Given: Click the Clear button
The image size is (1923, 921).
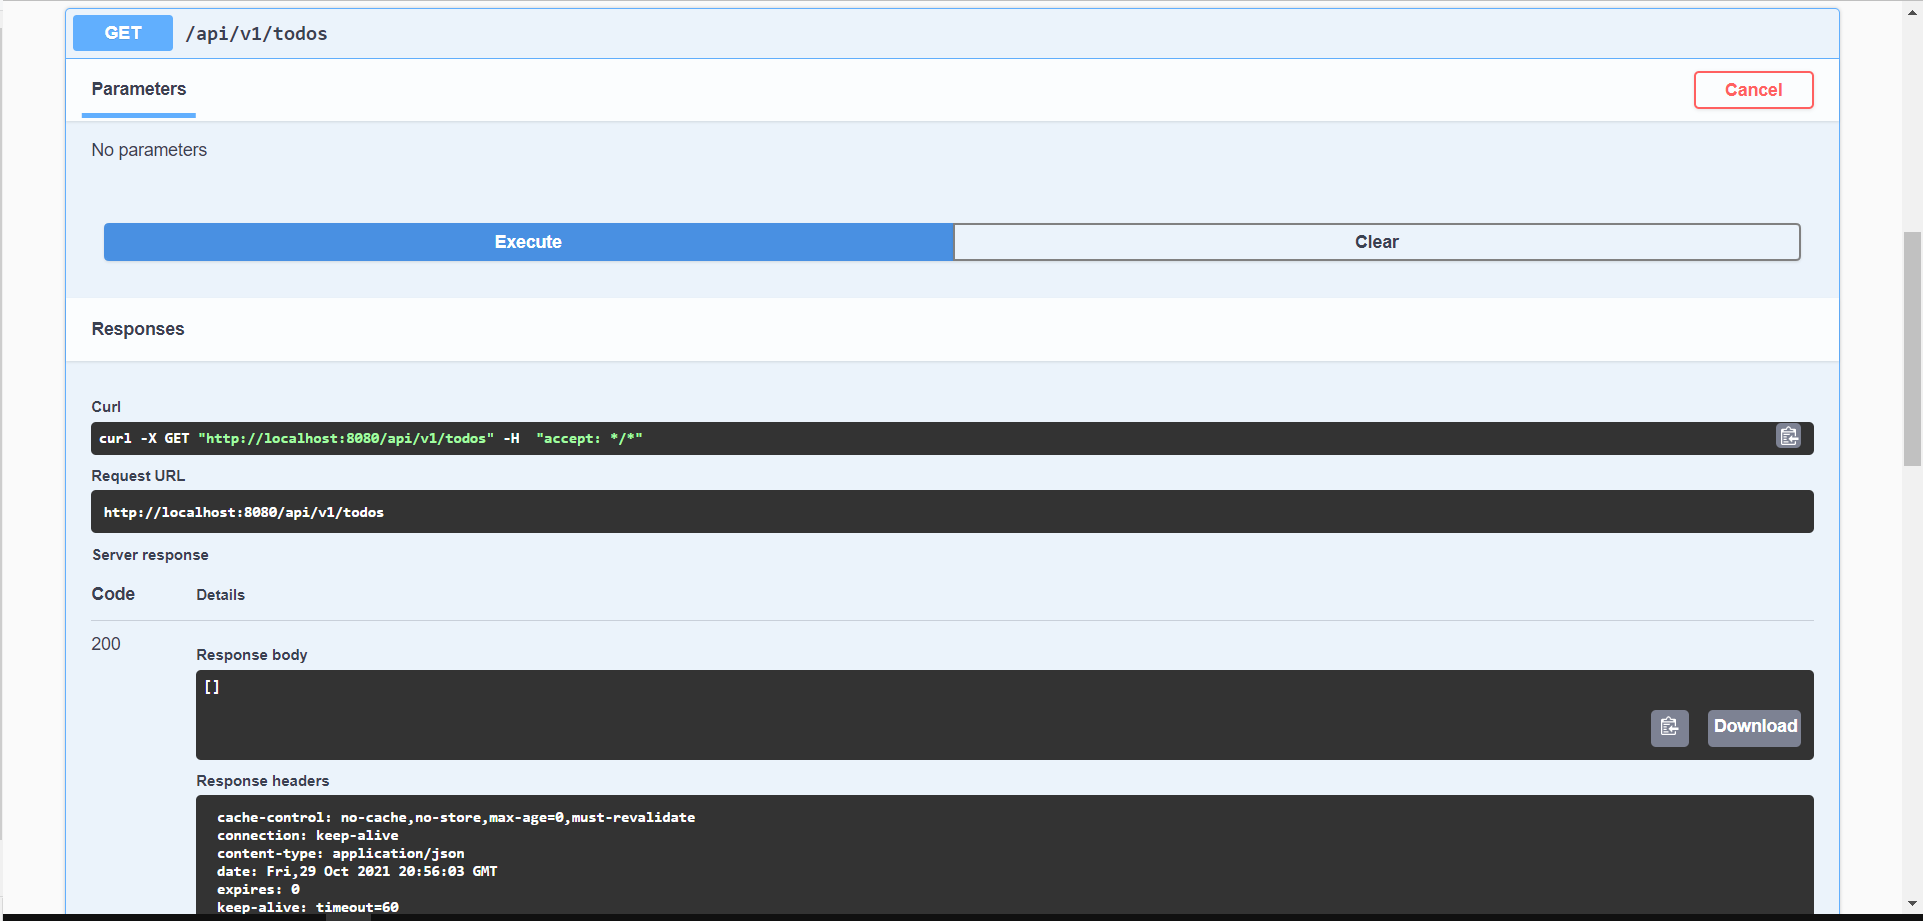Looking at the screenshot, I should 1376,241.
